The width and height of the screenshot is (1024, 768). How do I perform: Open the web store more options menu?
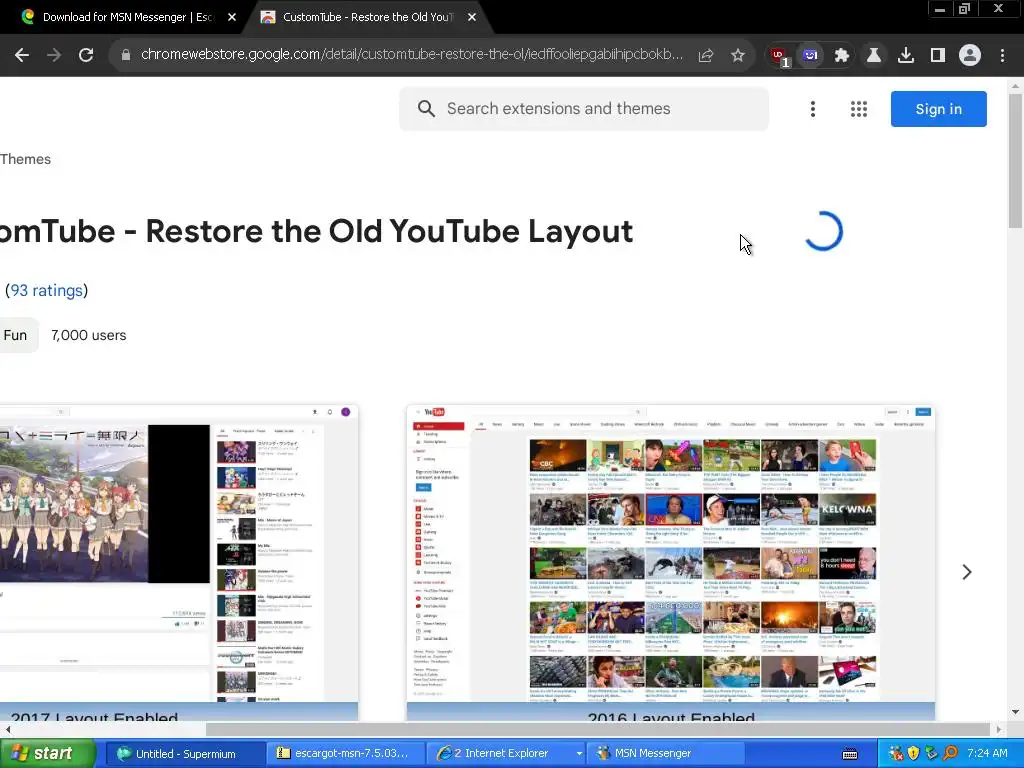tap(812, 109)
